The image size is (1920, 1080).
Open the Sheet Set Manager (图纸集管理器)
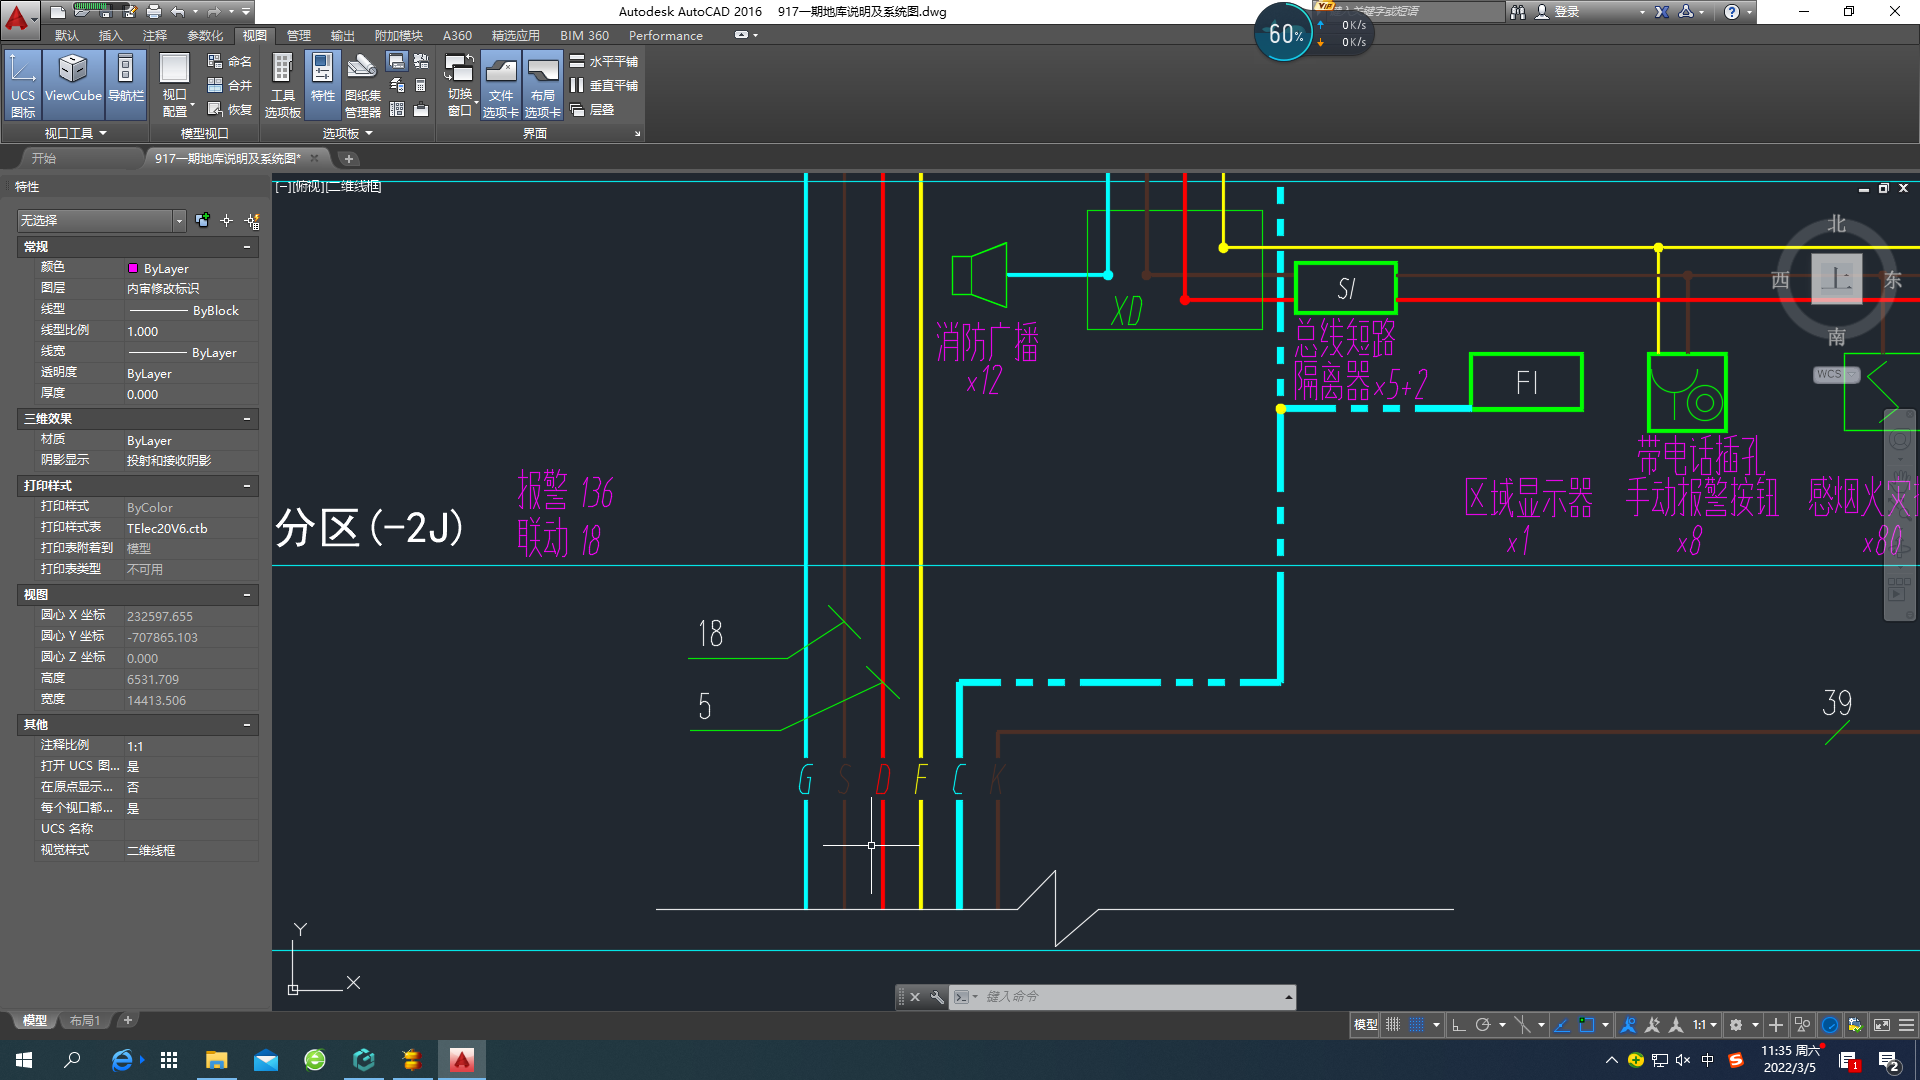tap(362, 85)
